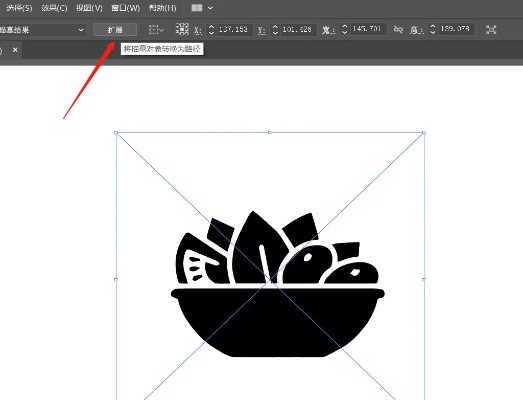Click the transform panel icon at right

491,30
